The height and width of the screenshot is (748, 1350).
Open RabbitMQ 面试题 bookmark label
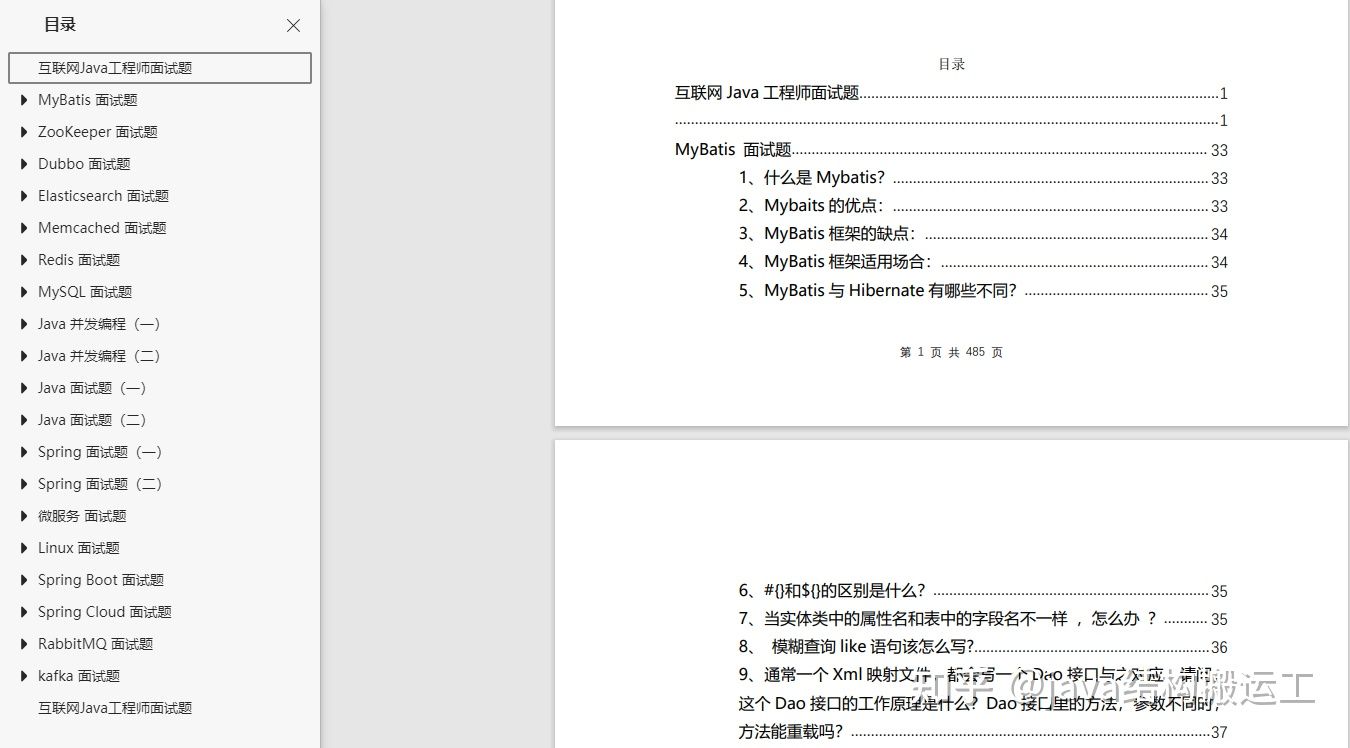pyautogui.click(x=96, y=644)
